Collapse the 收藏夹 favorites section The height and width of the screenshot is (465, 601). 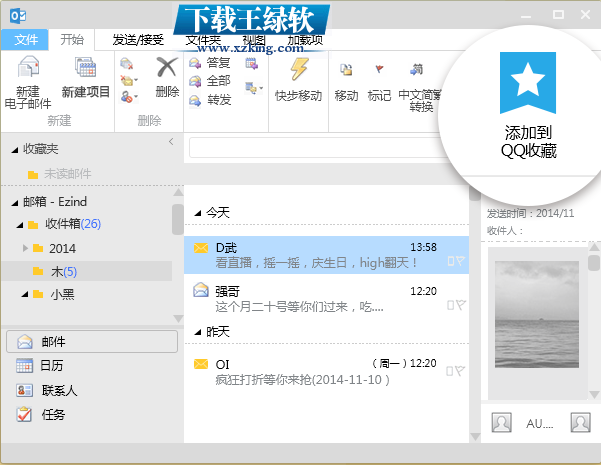coord(15,150)
